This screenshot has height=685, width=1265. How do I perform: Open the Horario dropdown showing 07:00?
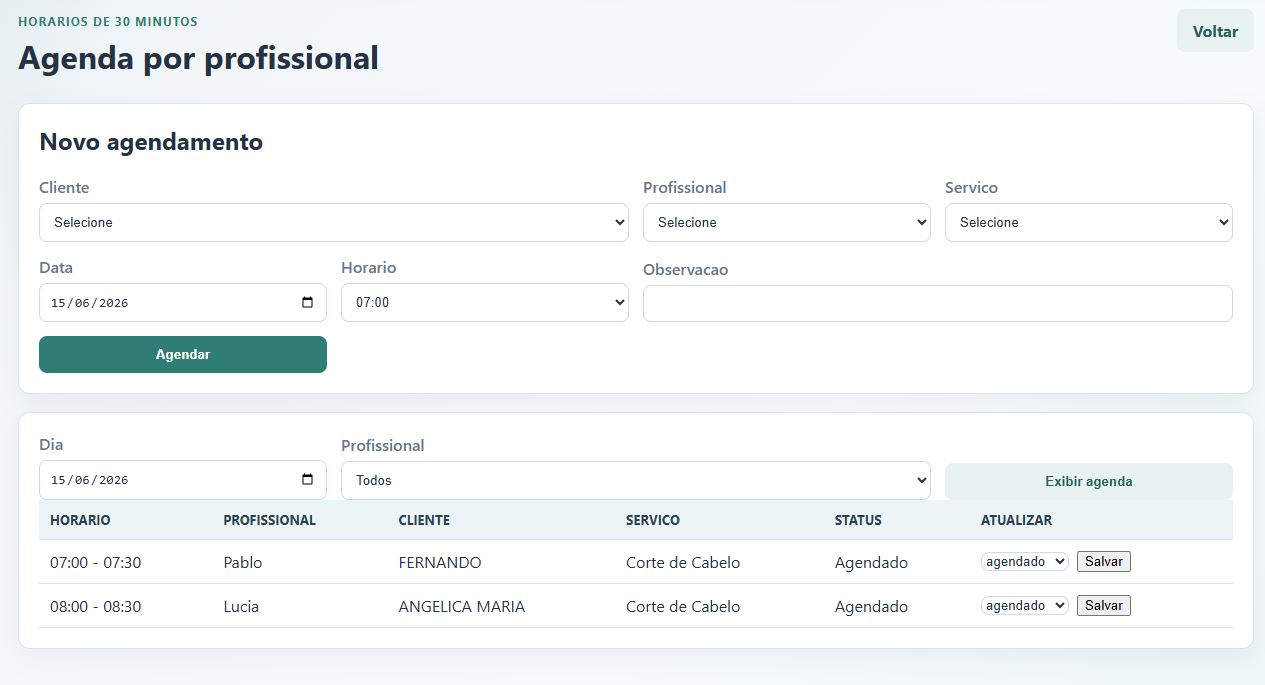pyautogui.click(x=485, y=302)
